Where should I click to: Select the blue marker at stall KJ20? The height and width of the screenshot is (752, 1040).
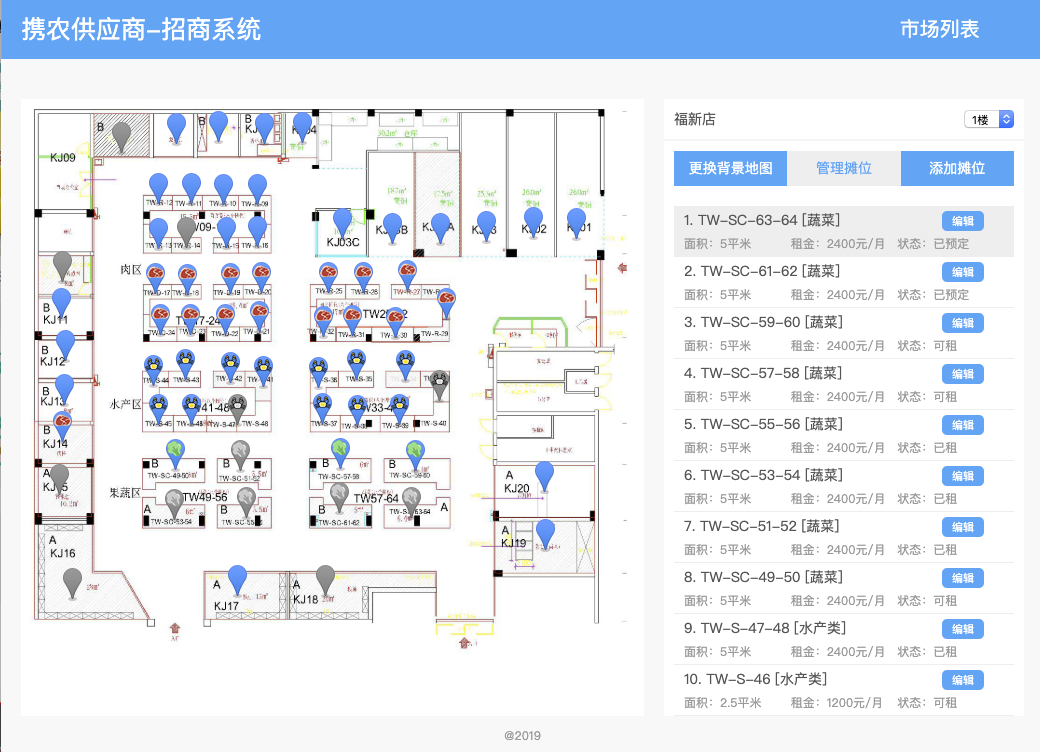[544, 474]
